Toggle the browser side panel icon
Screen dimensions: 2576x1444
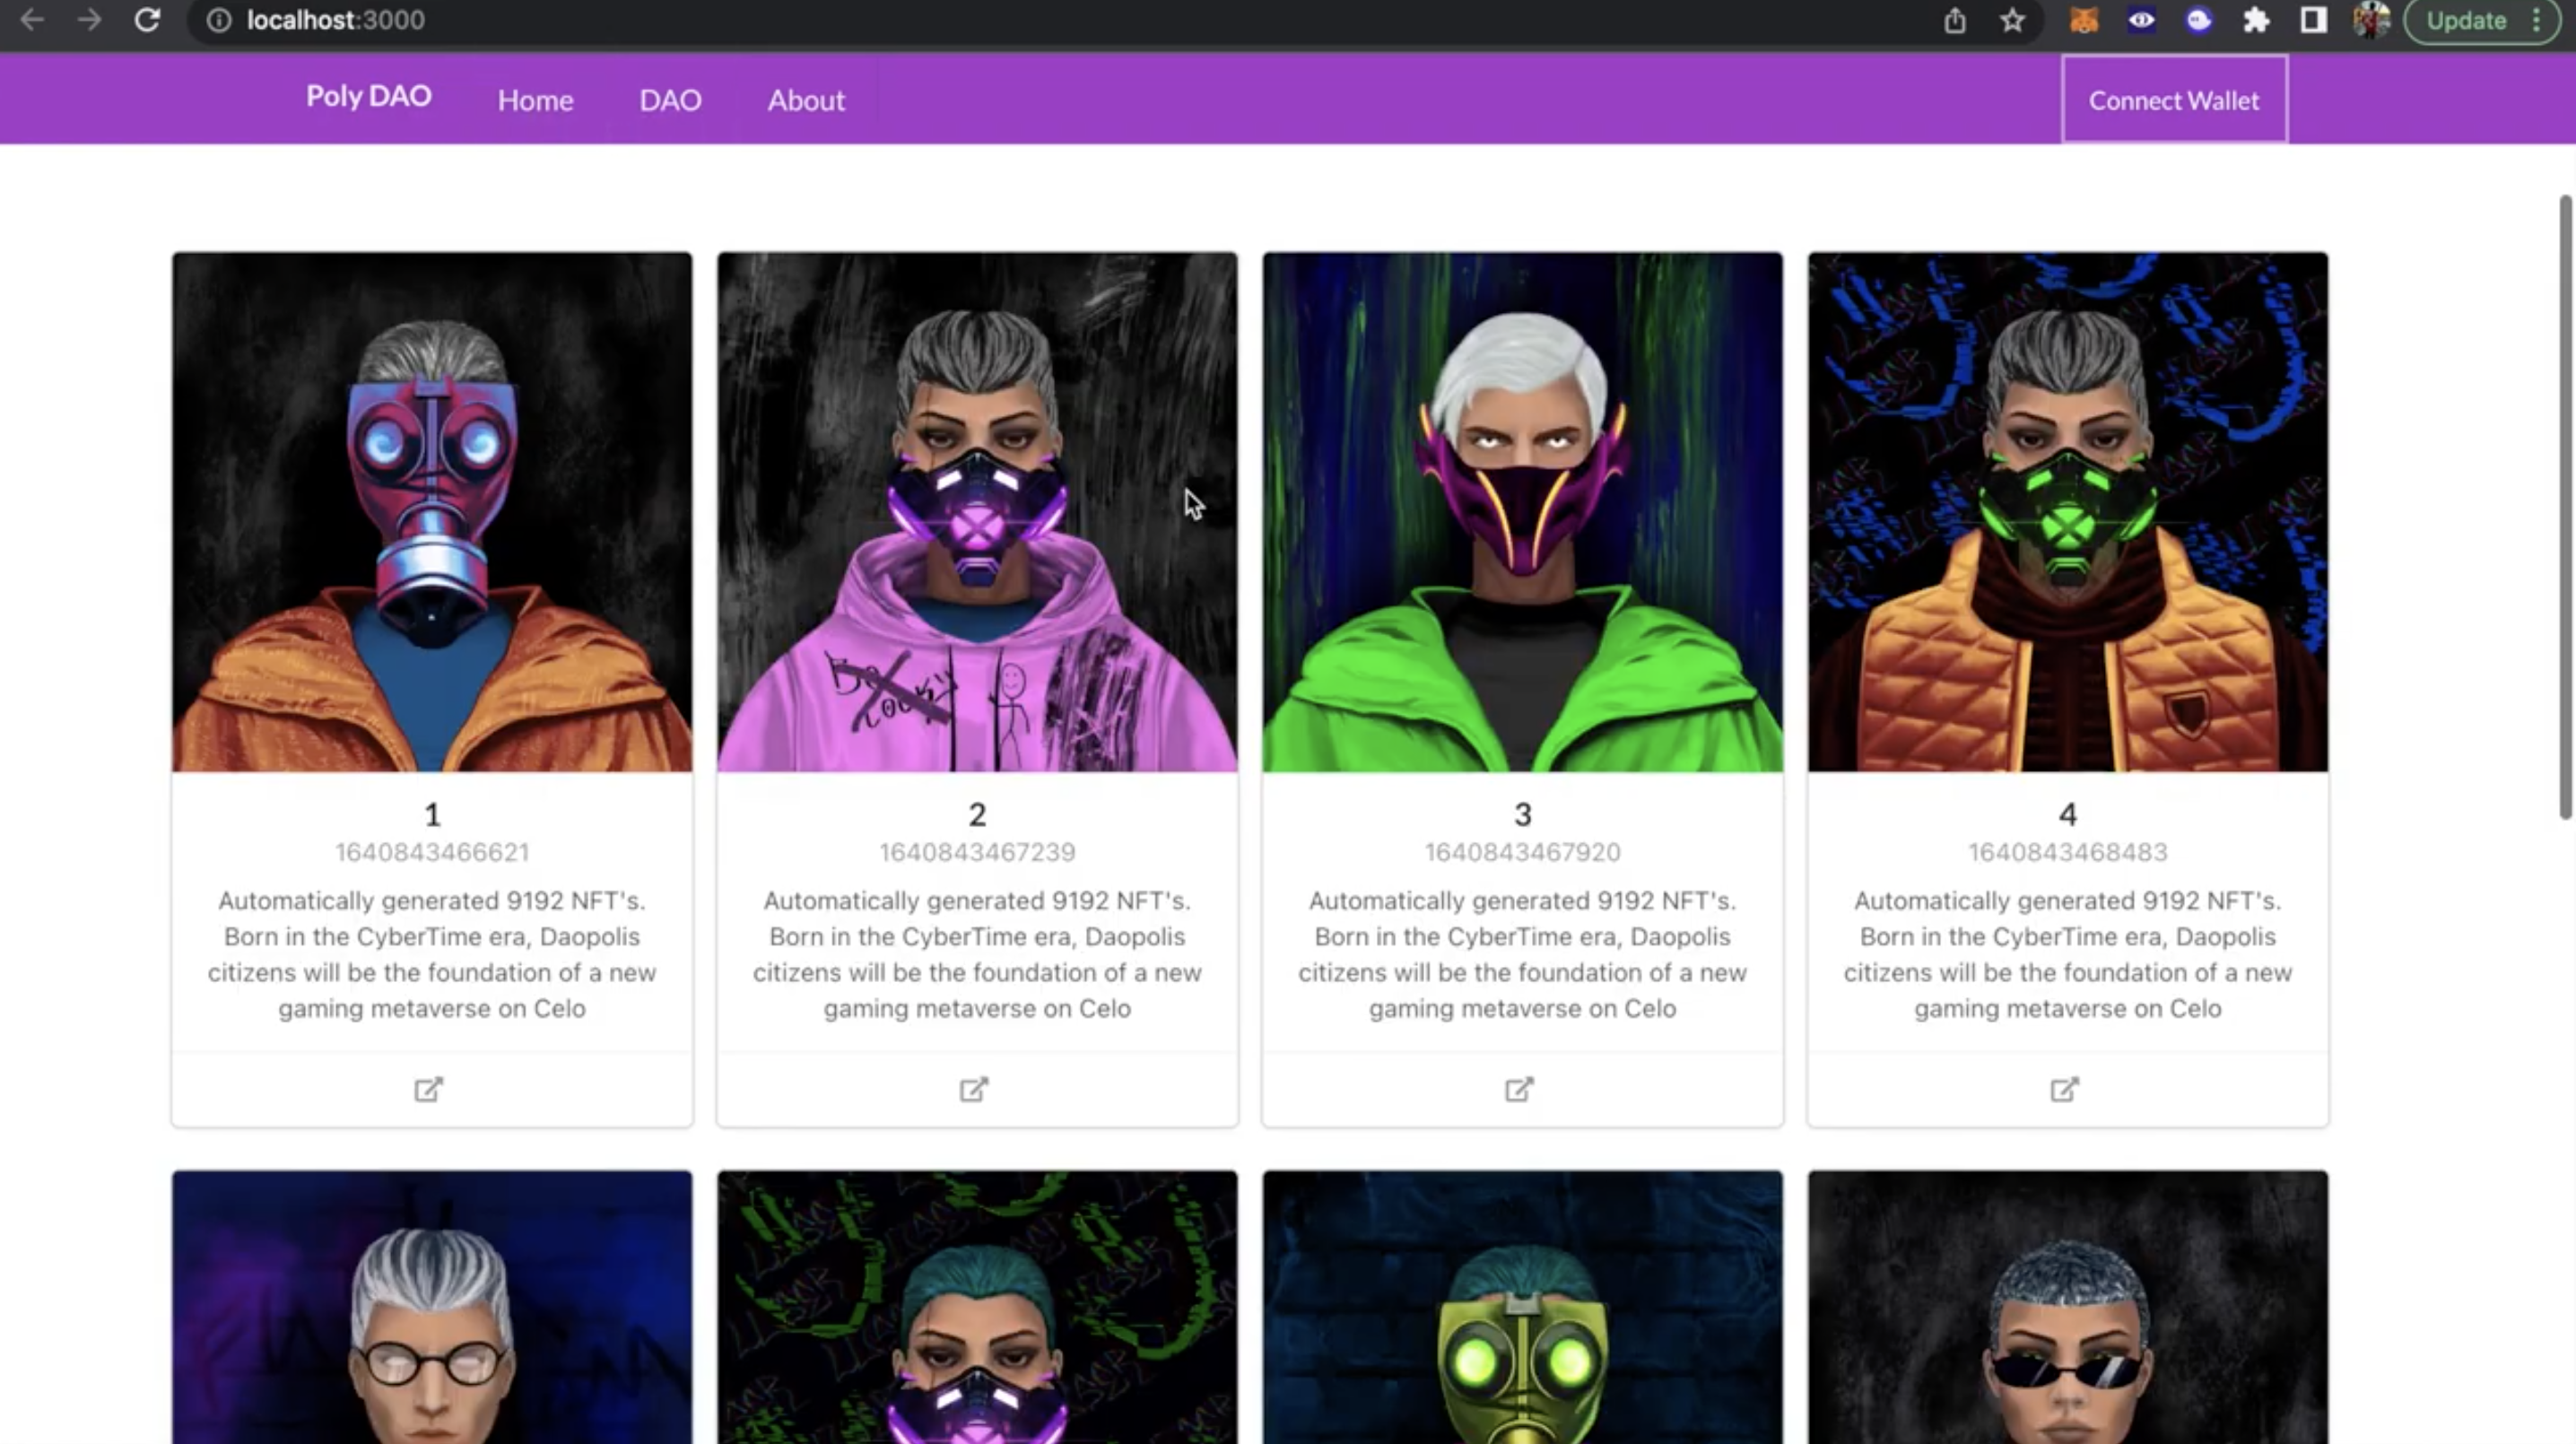2313,20
